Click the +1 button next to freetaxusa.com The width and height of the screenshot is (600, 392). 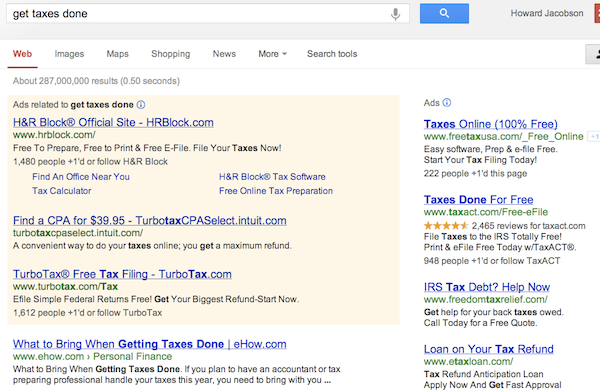pos(594,136)
